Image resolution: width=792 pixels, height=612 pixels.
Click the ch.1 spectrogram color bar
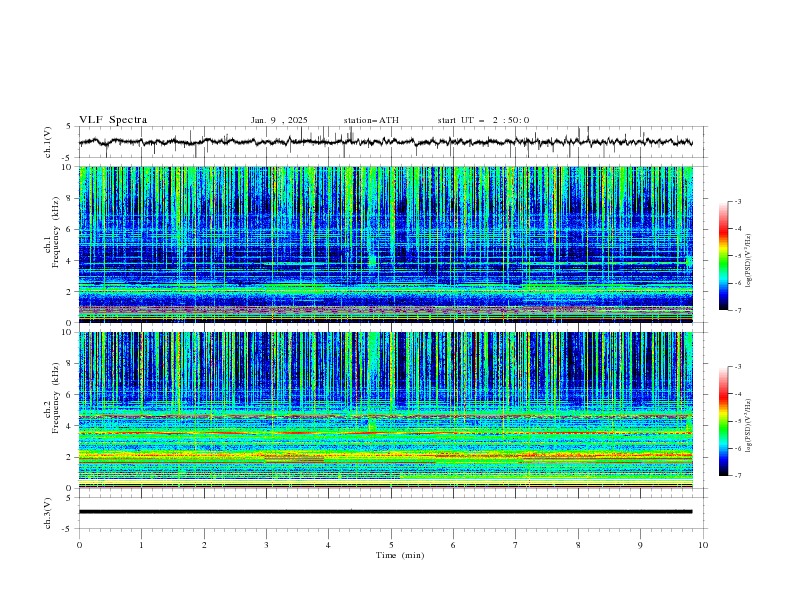click(723, 256)
